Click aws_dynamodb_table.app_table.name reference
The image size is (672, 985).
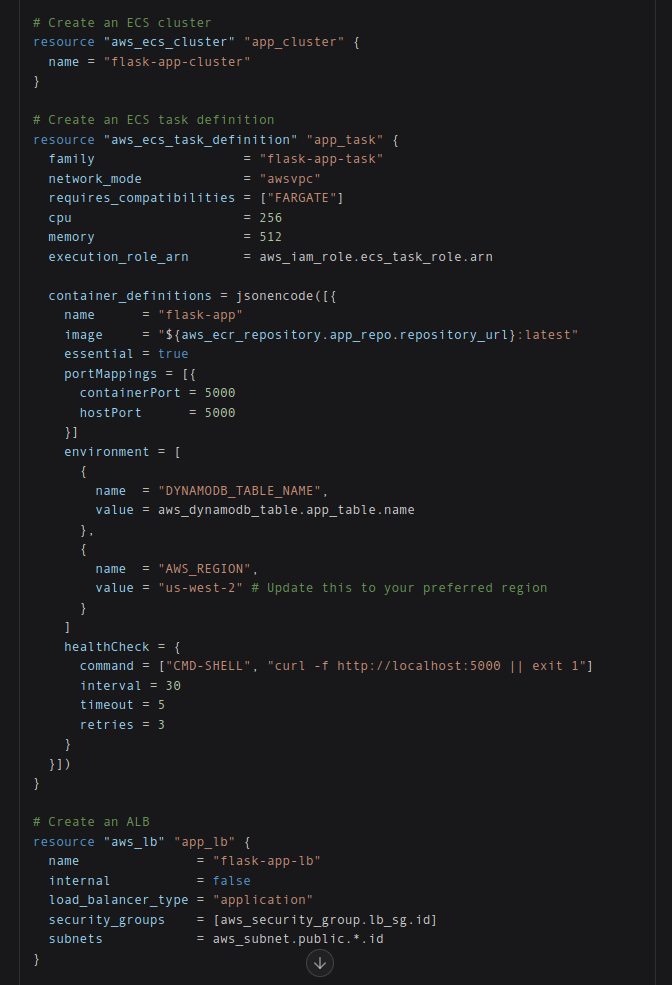coord(286,510)
